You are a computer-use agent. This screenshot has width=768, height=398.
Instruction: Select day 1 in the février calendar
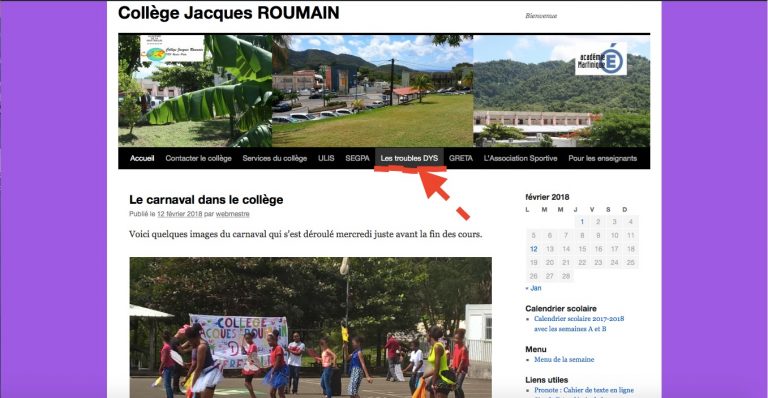(582, 222)
